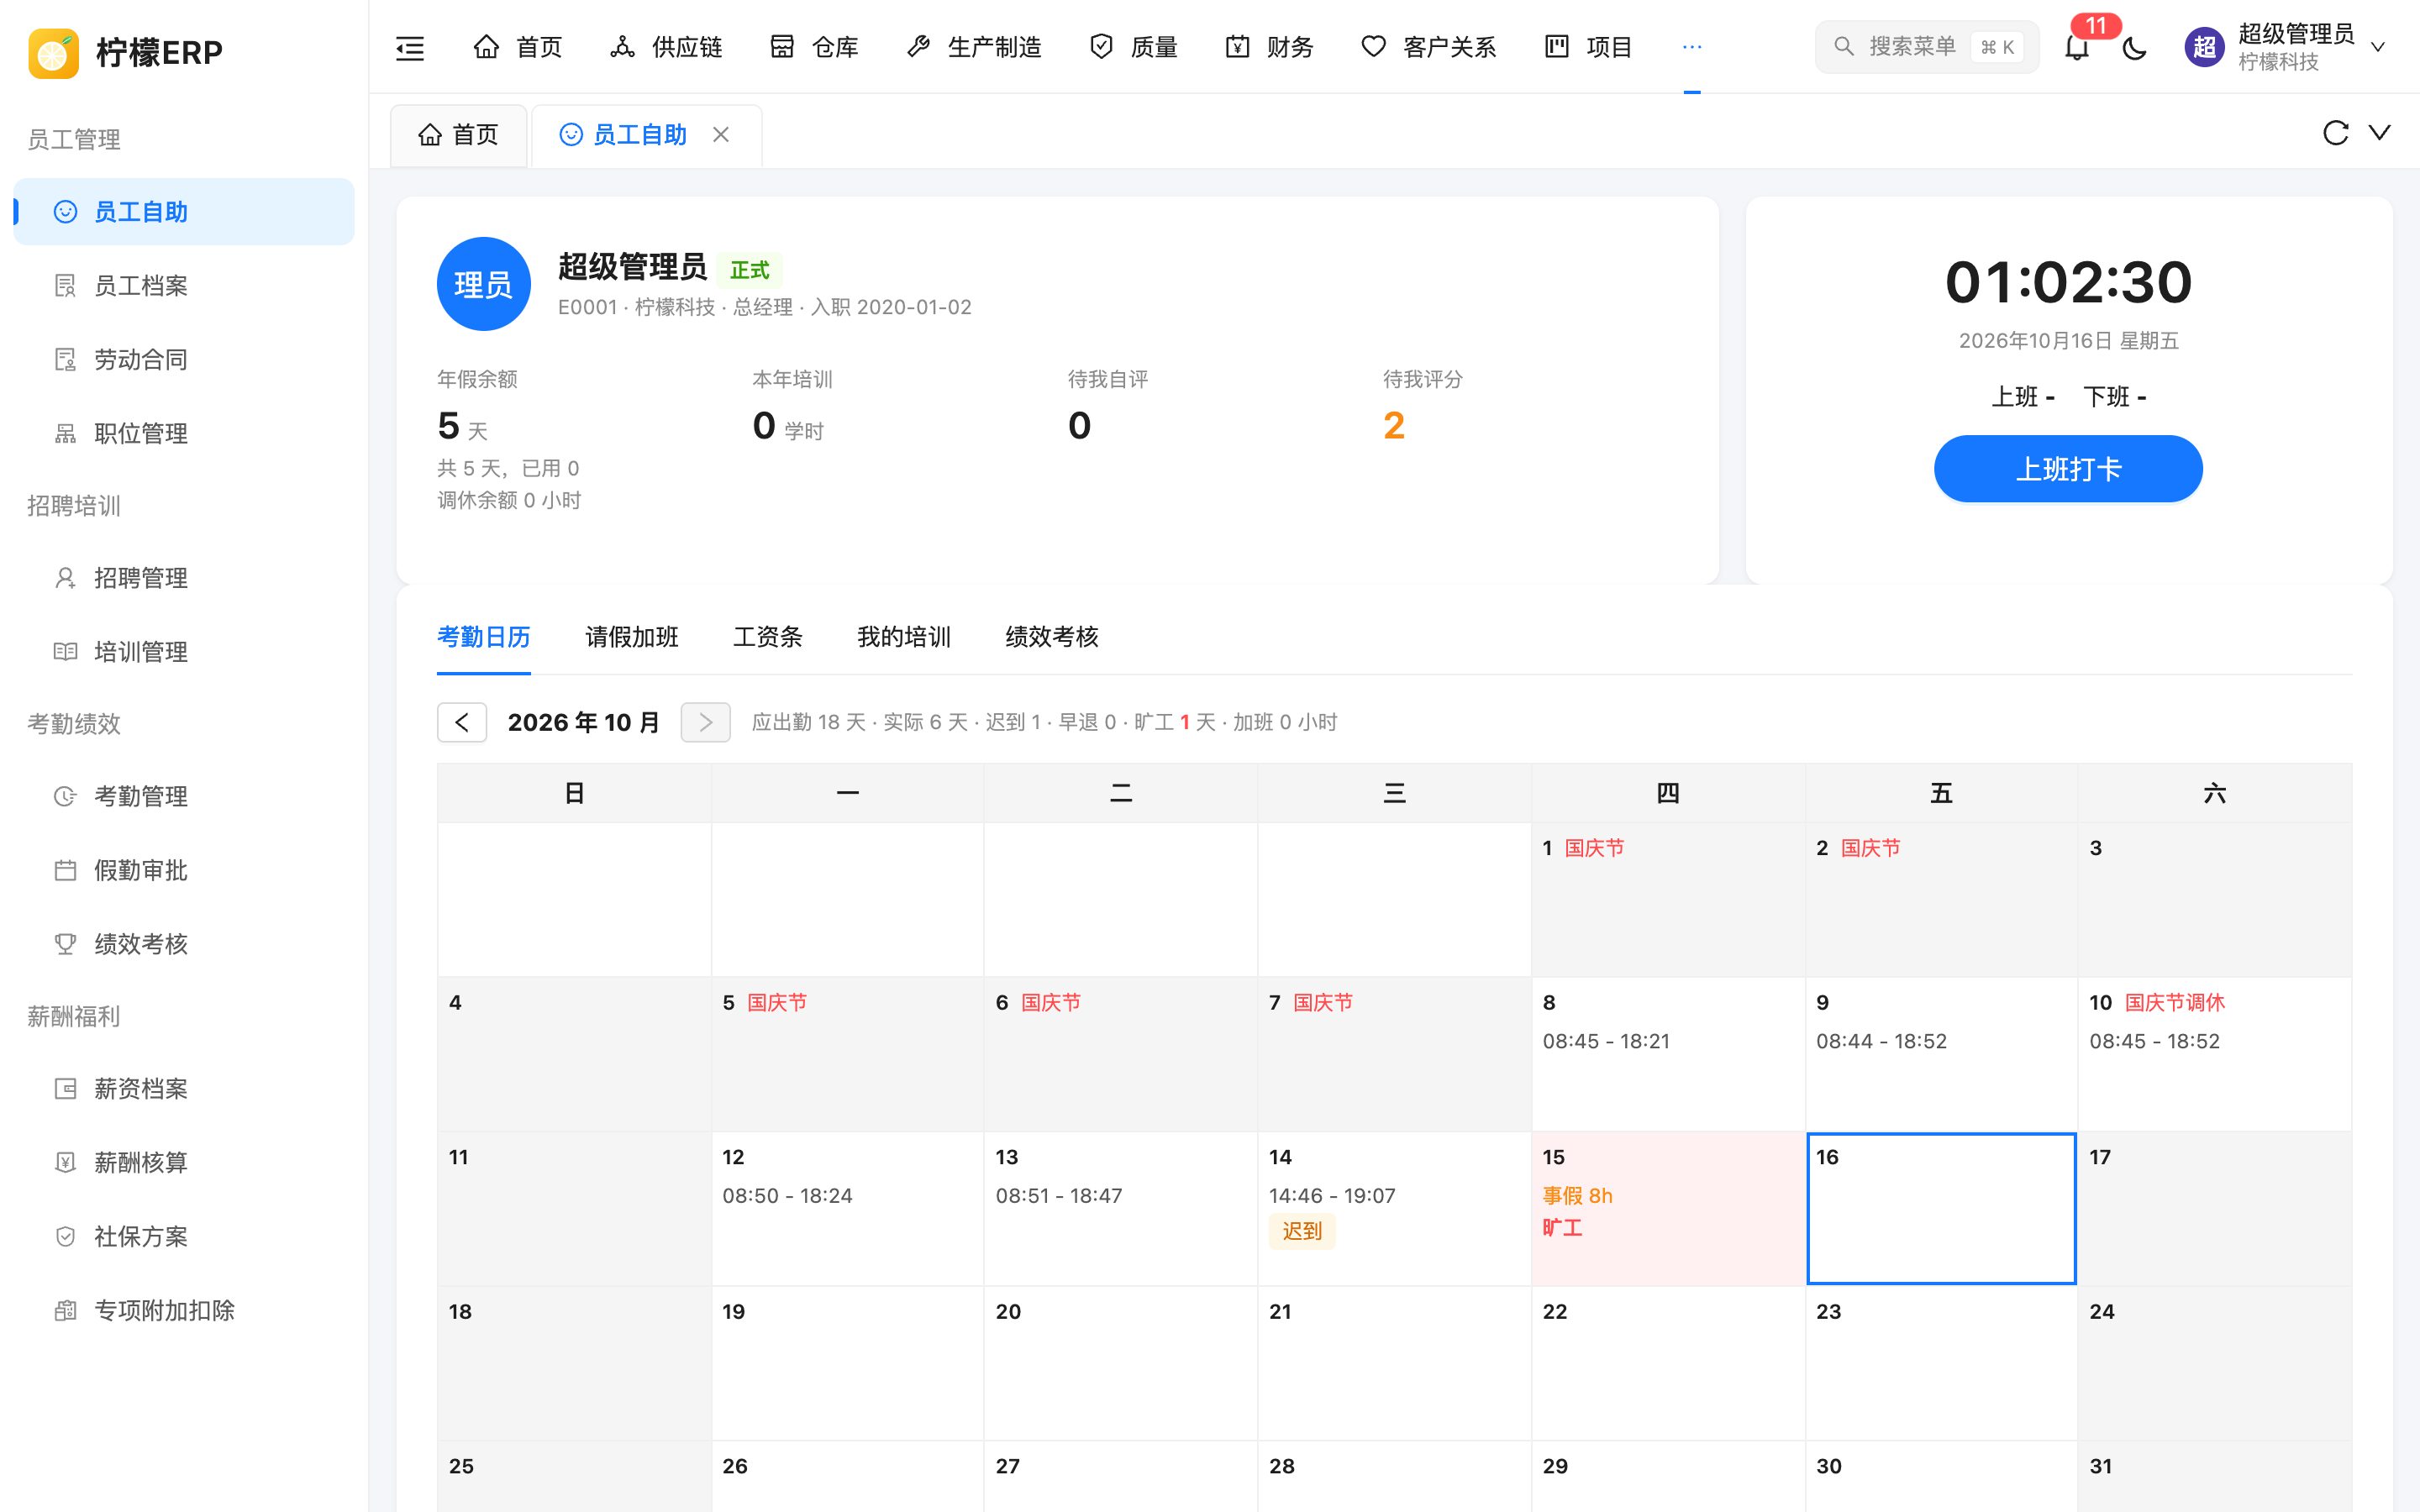
Task: Close the 员工自助 tab
Action: coord(721,134)
